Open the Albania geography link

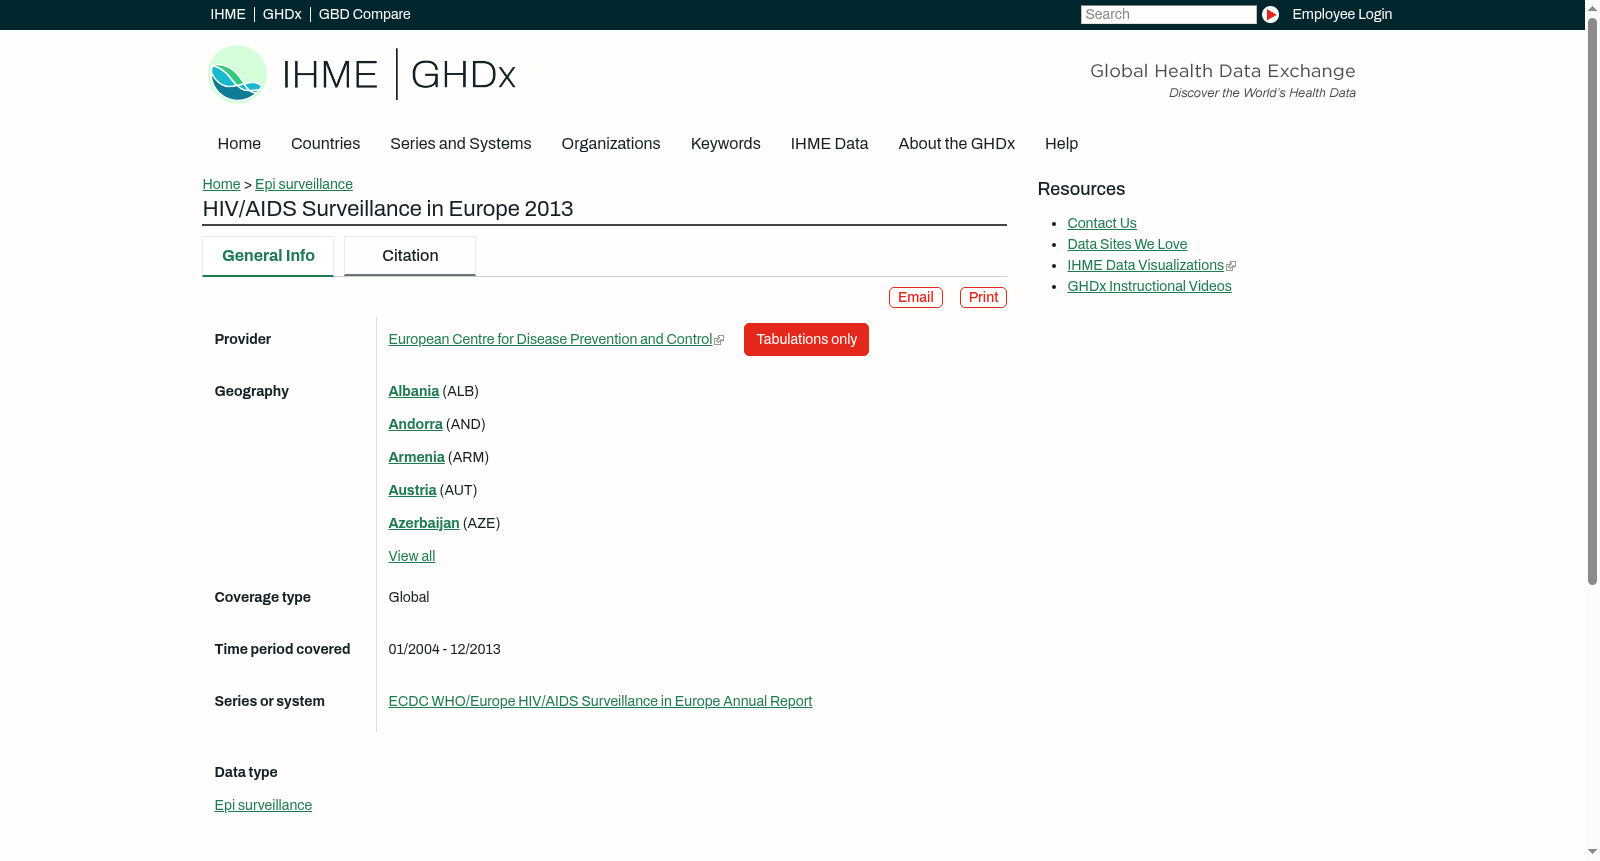(414, 391)
